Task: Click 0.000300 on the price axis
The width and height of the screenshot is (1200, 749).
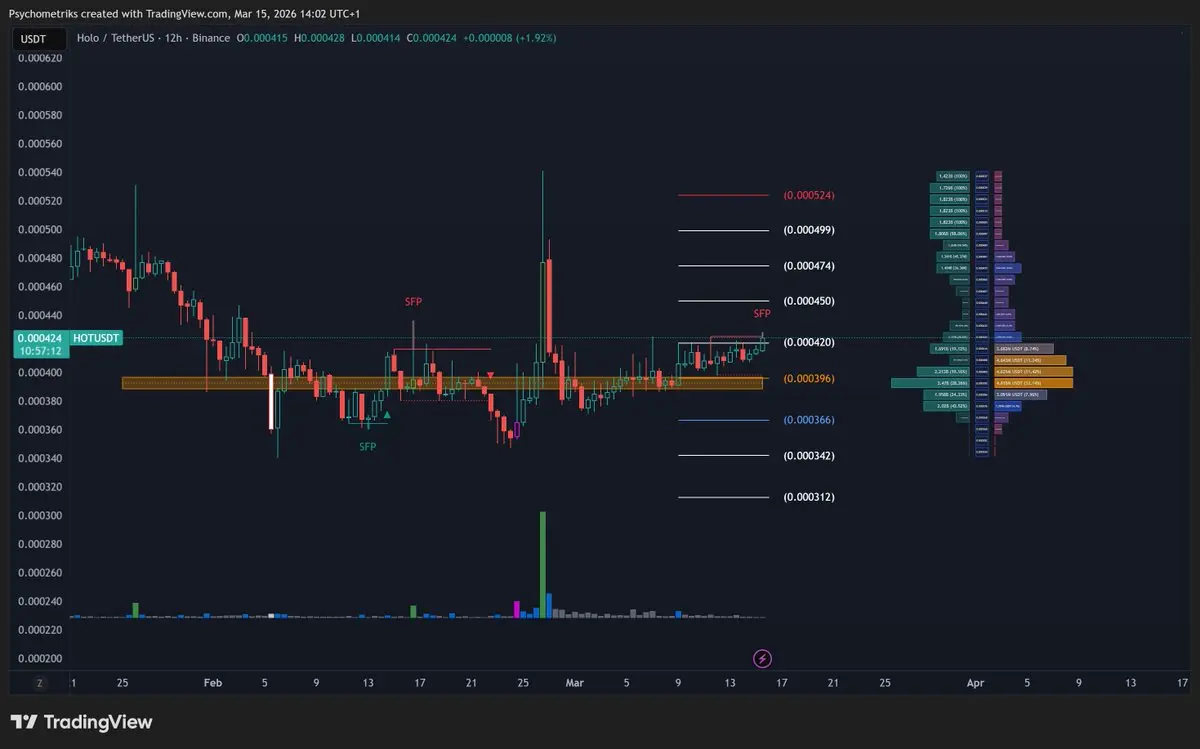Action: 40,516
